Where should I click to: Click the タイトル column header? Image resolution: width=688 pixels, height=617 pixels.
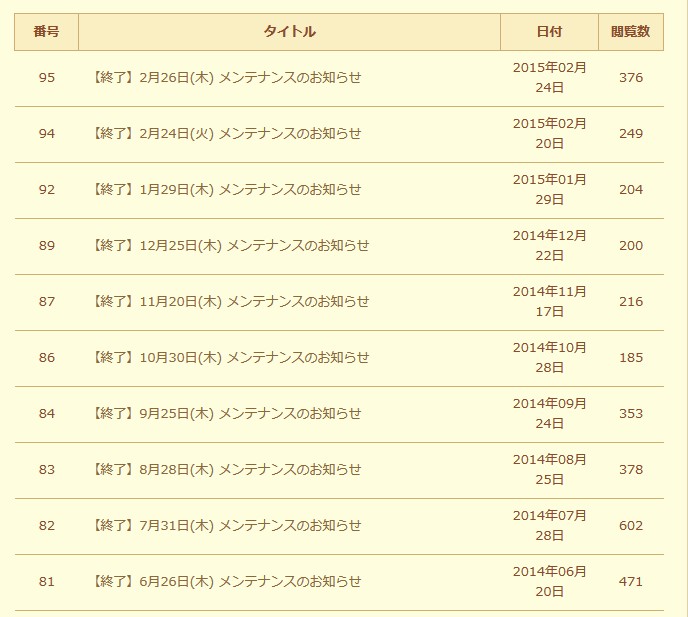tap(289, 32)
